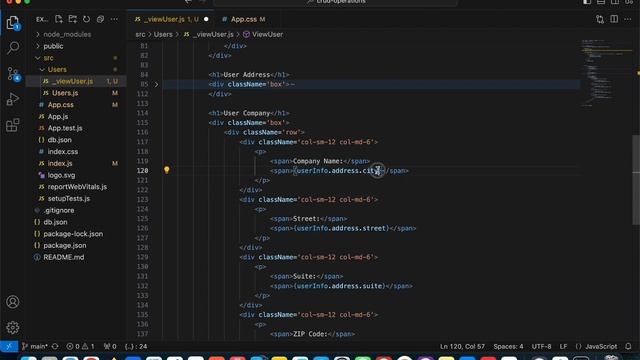640x360 pixels.
Task: Select _viewUser.js in the breadcrumb
Action: coord(213,35)
